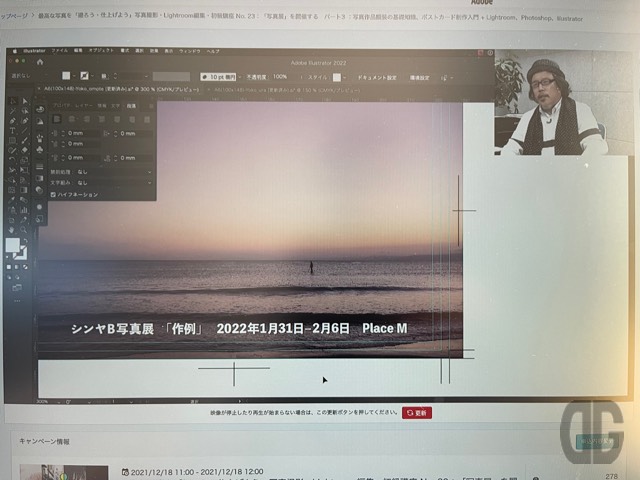Open the ウィンドウ menu
The height and width of the screenshot is (480, 640).
(x=190, y=51)
